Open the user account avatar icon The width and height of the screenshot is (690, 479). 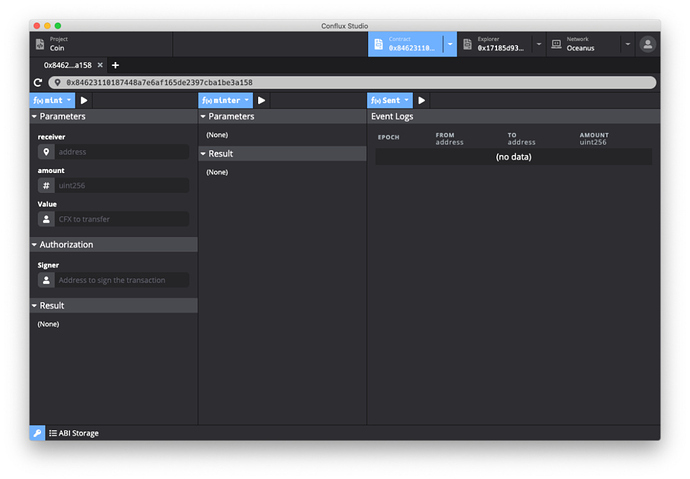[648, 44]
